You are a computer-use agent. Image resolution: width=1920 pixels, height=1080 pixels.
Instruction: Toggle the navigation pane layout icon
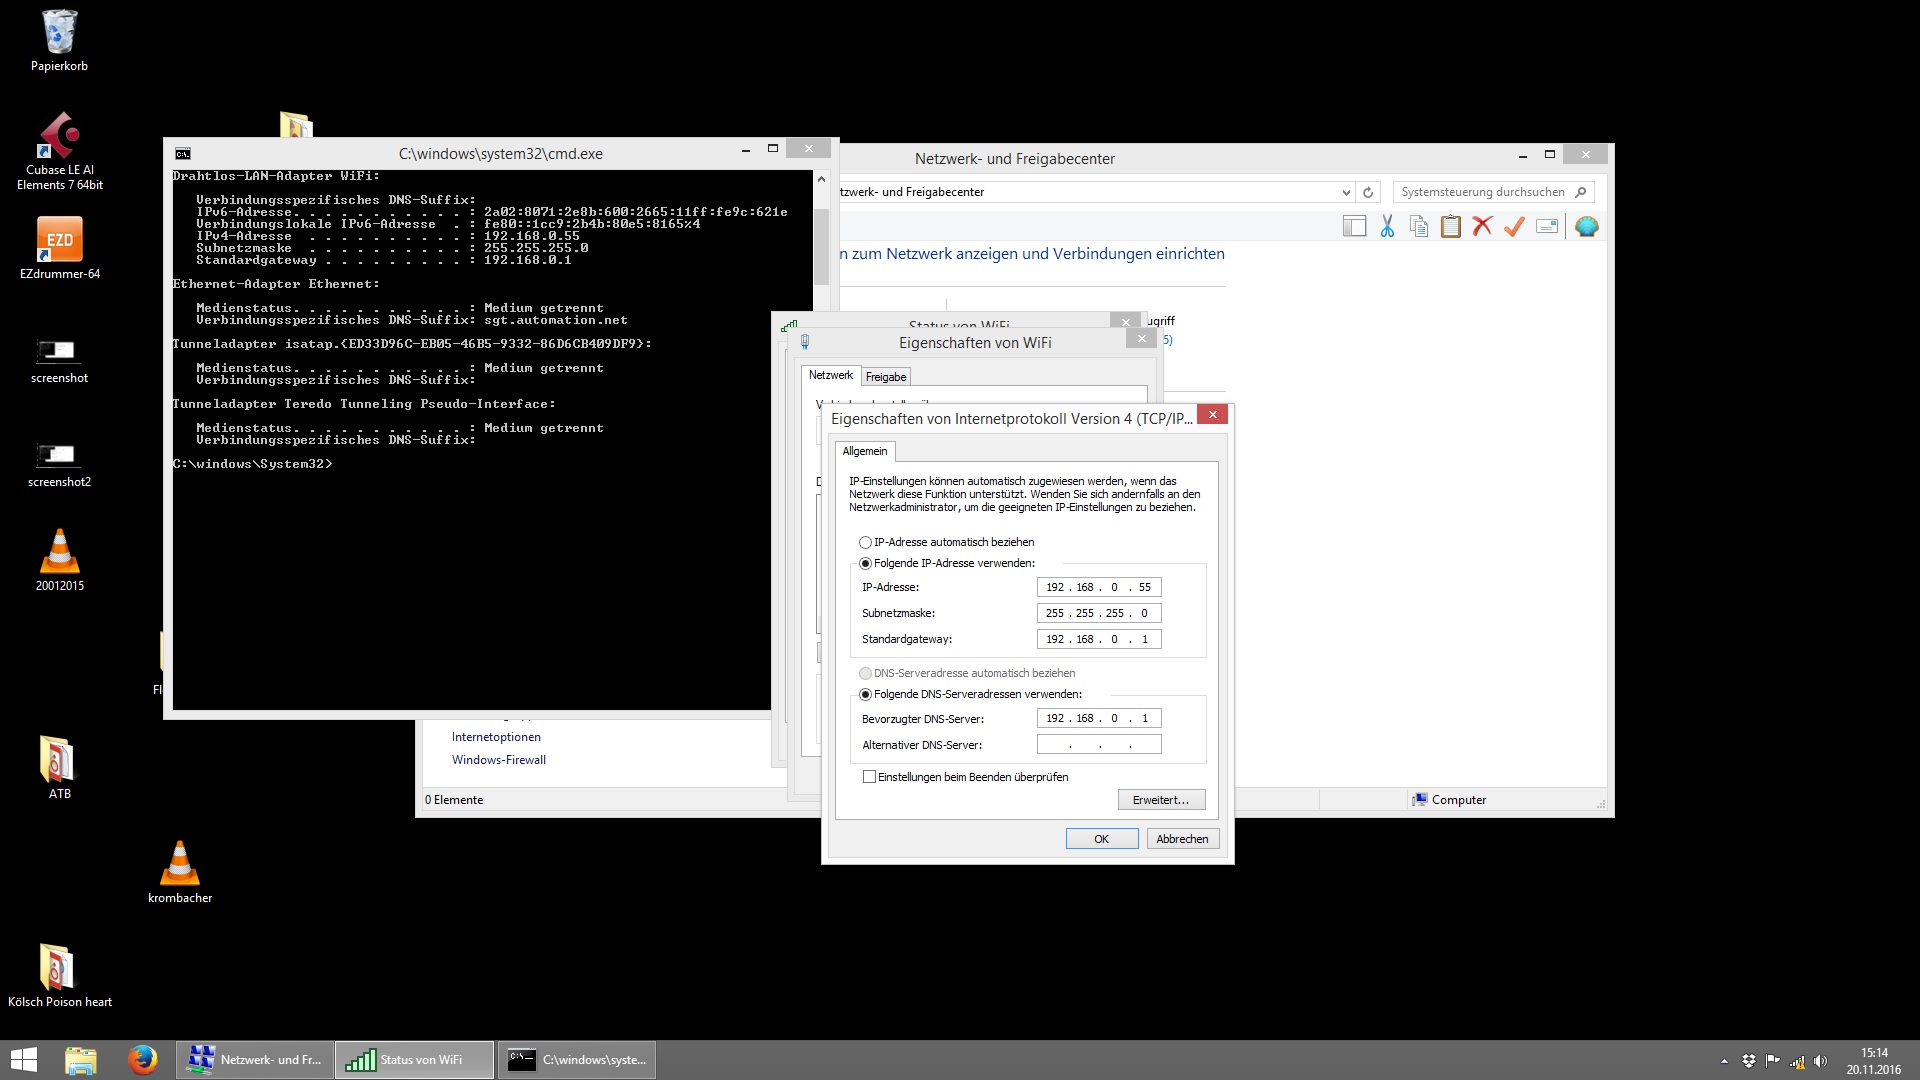[x=1354, y=227]
